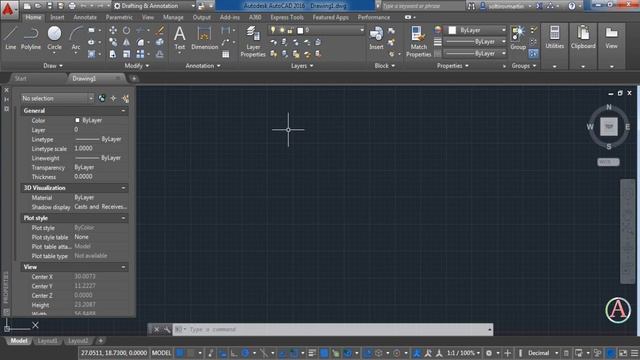
Task: Expand the Layers panel dropdown
Action: [x=302, y=66]
